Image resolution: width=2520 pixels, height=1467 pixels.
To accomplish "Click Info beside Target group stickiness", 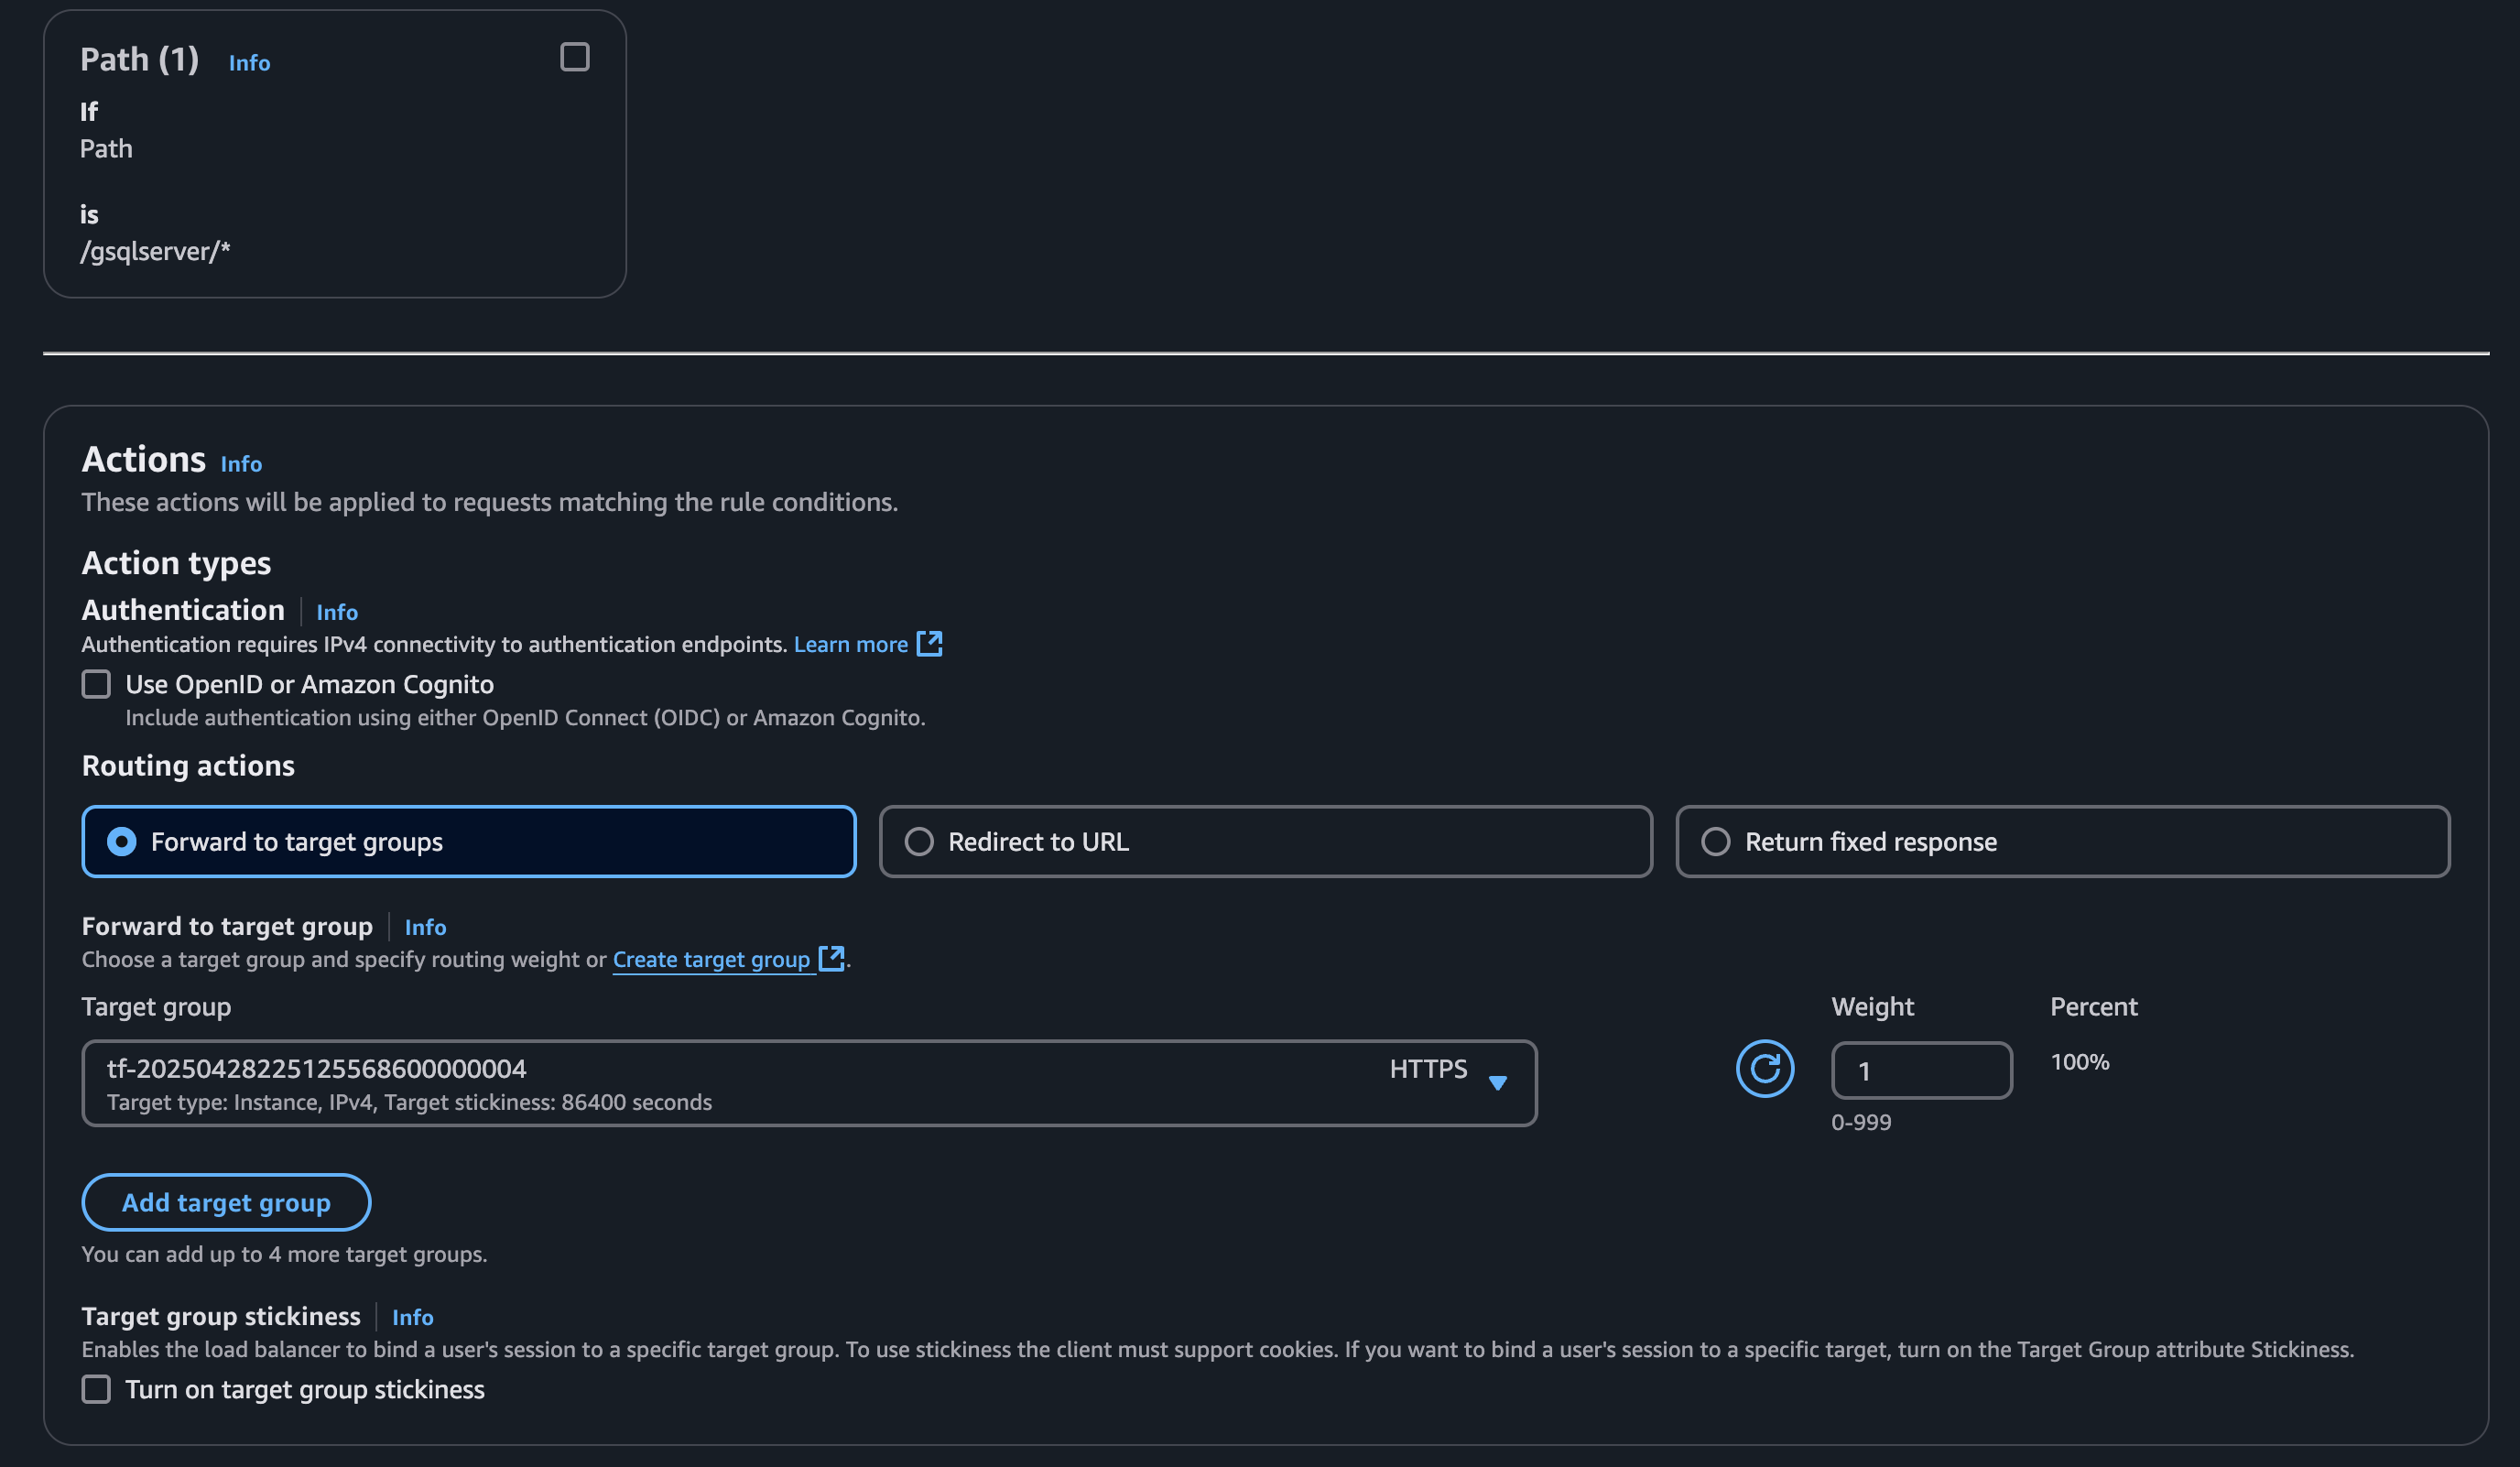I will point(412,1317).
